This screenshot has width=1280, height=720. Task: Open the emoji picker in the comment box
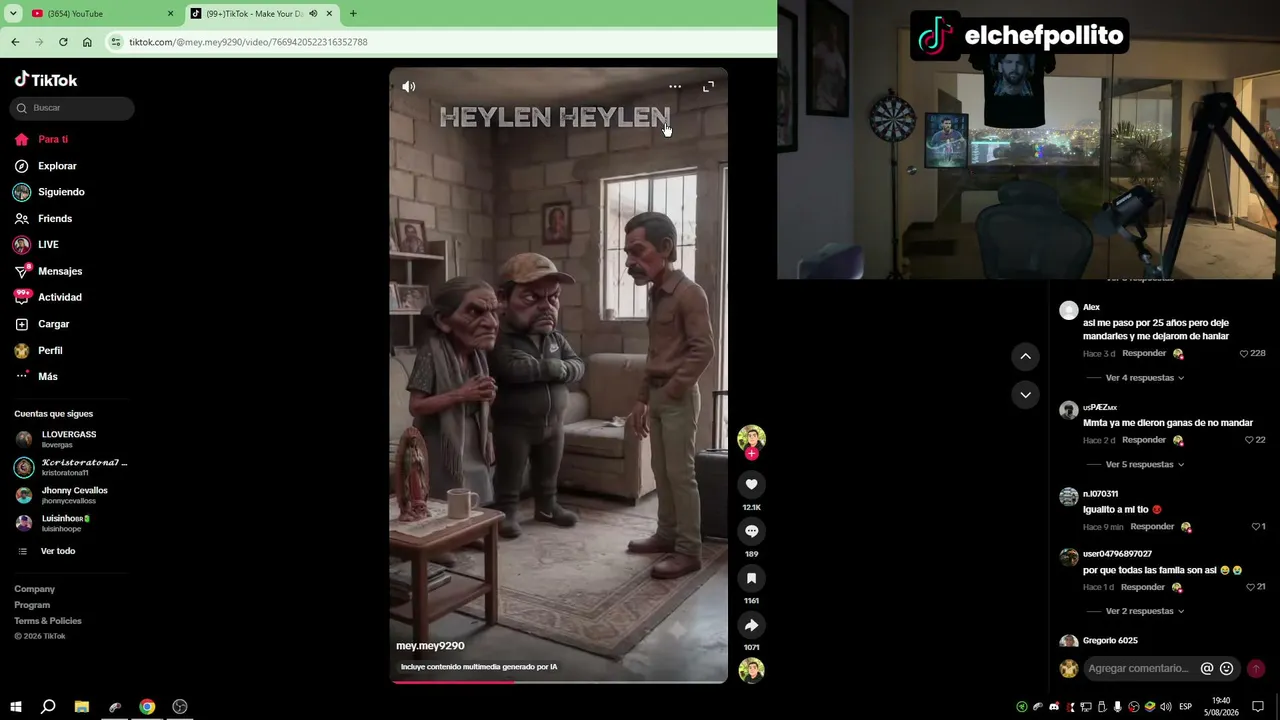pyautogui.click(x=1226, y=669)
